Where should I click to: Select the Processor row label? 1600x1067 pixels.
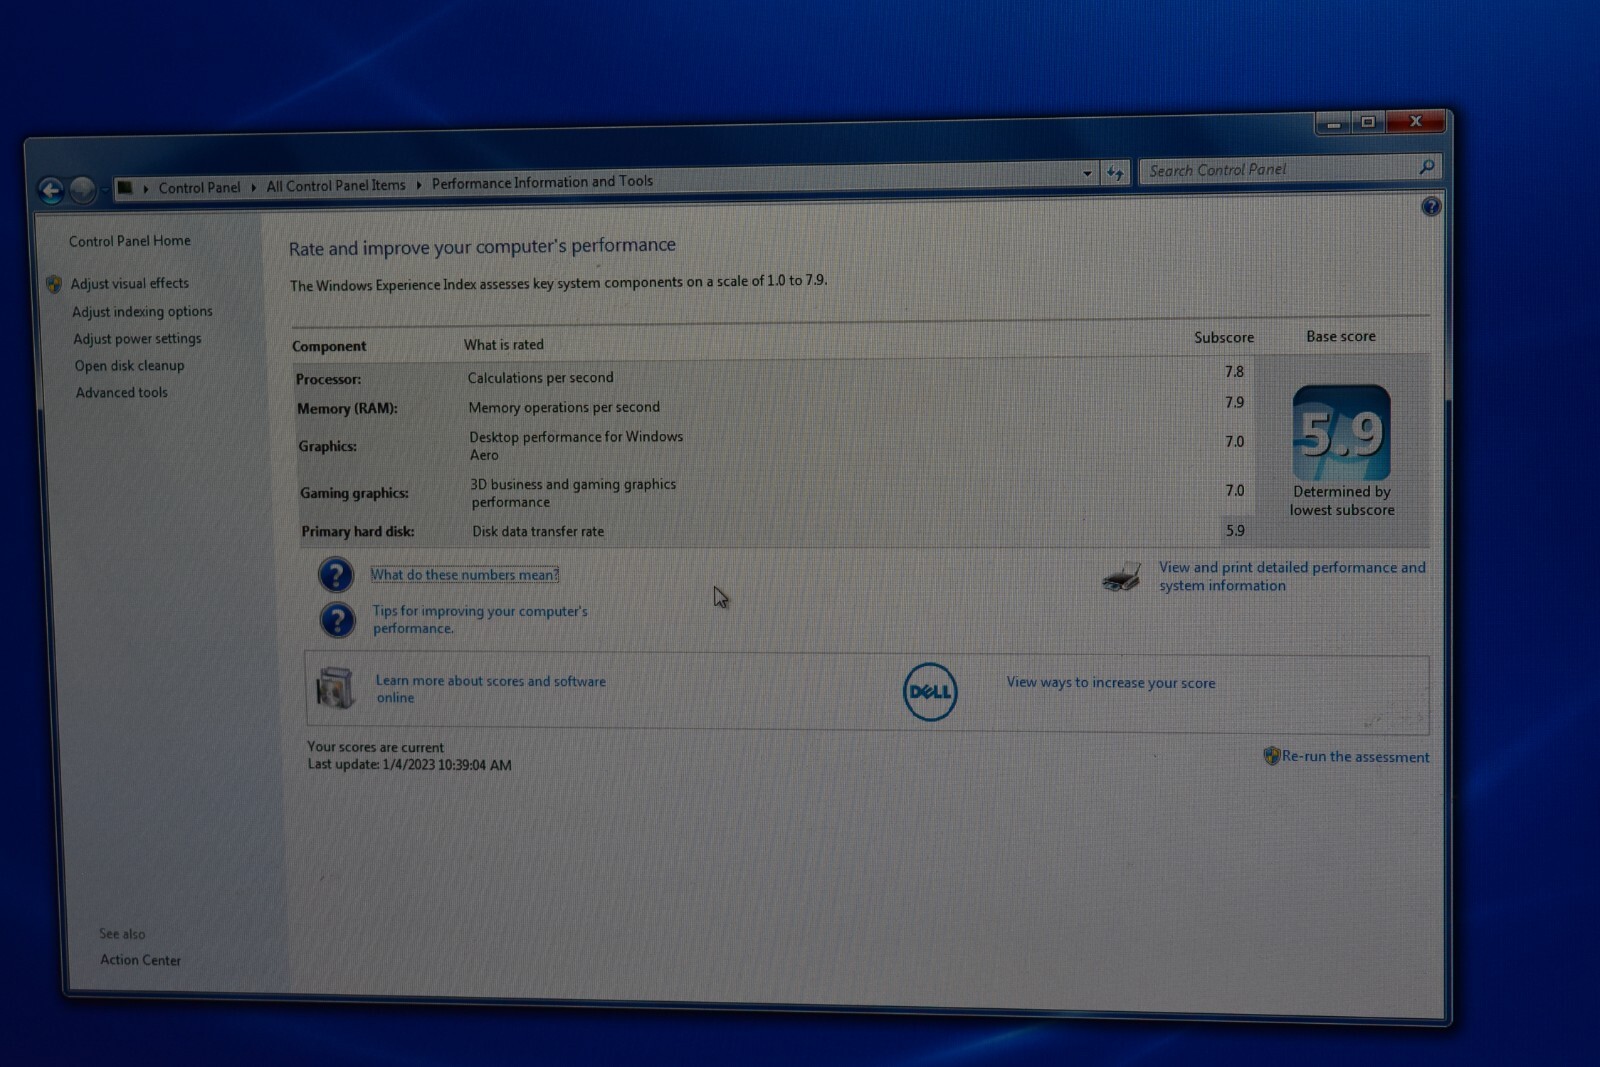tap(328, 380)
